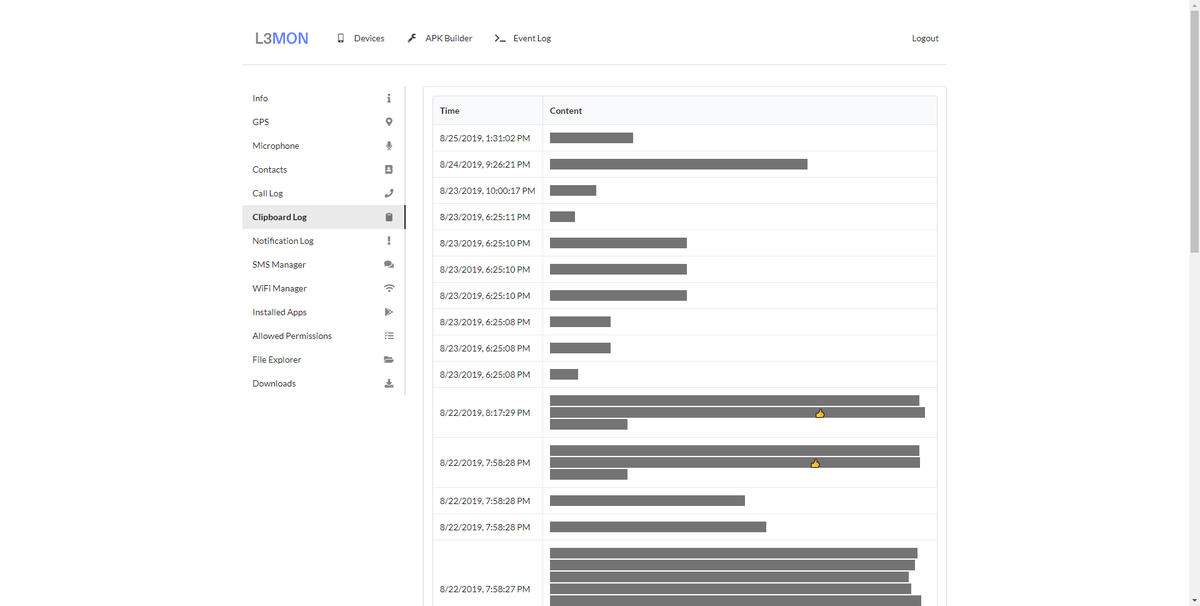The width and height of the screenshot is (1200, 606).
Task: Open the Event Log page
Action: (x=523, y=38)
